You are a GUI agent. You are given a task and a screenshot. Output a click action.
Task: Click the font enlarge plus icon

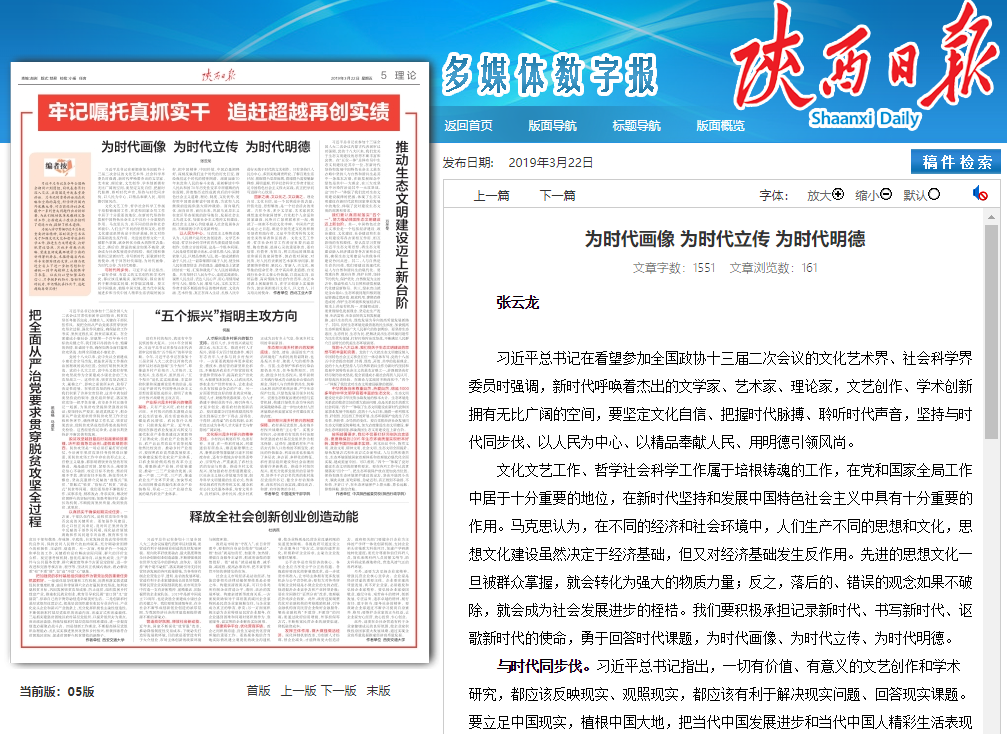(x=838, y=195)
